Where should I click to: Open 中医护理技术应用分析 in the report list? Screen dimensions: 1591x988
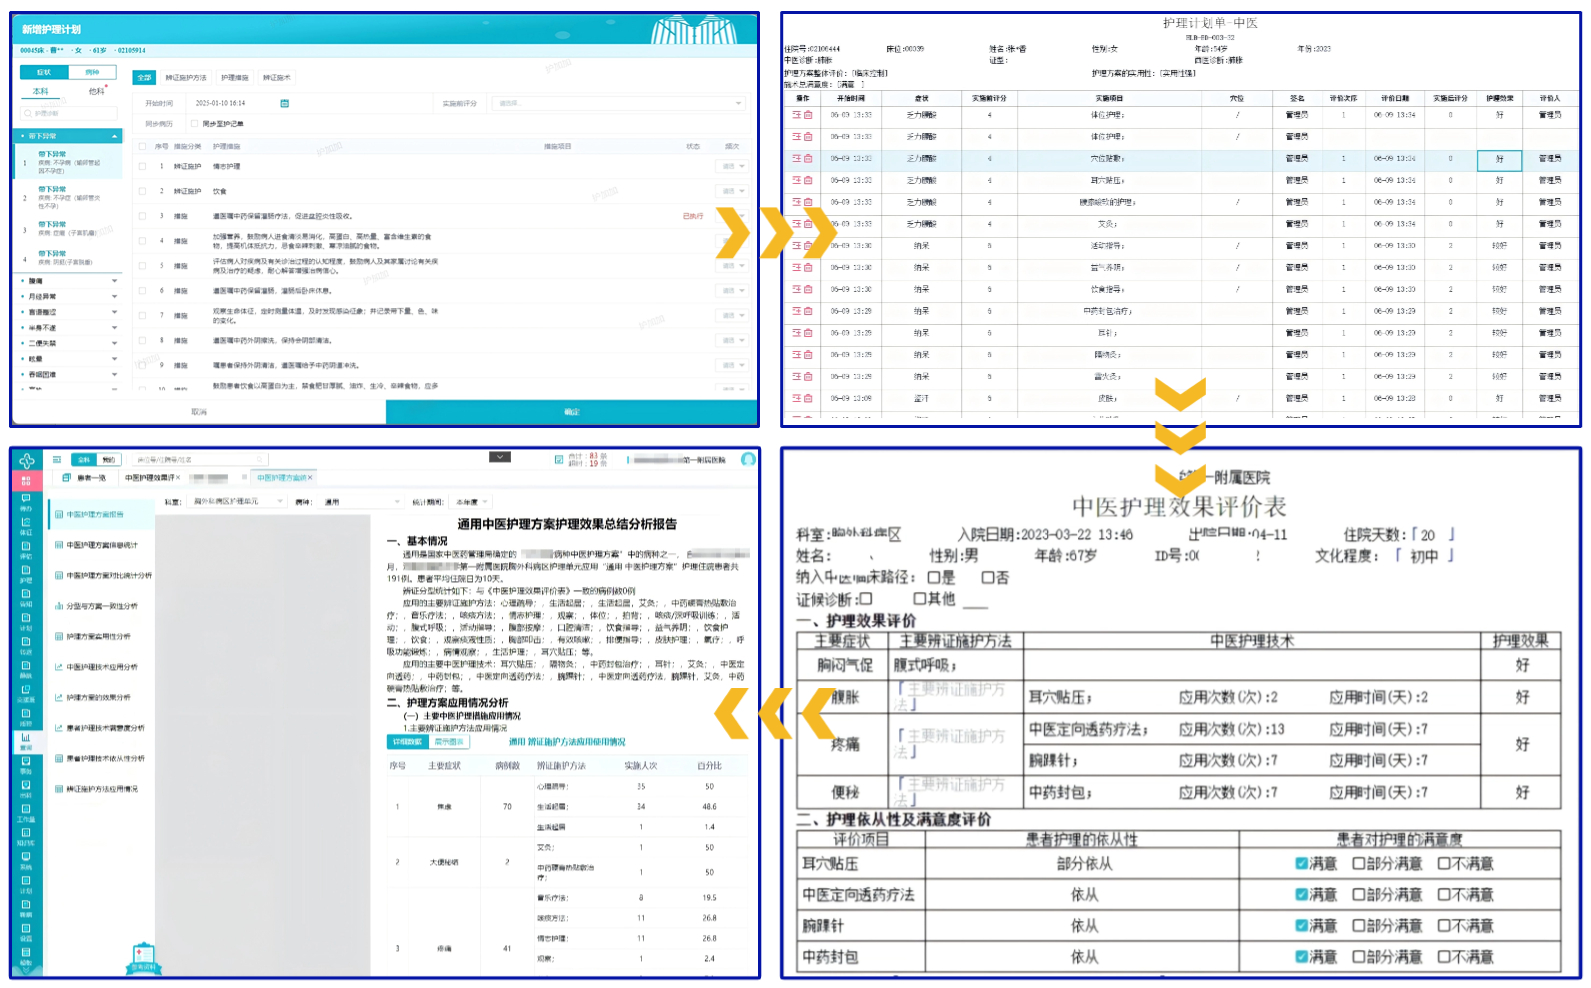click(101, 667)
